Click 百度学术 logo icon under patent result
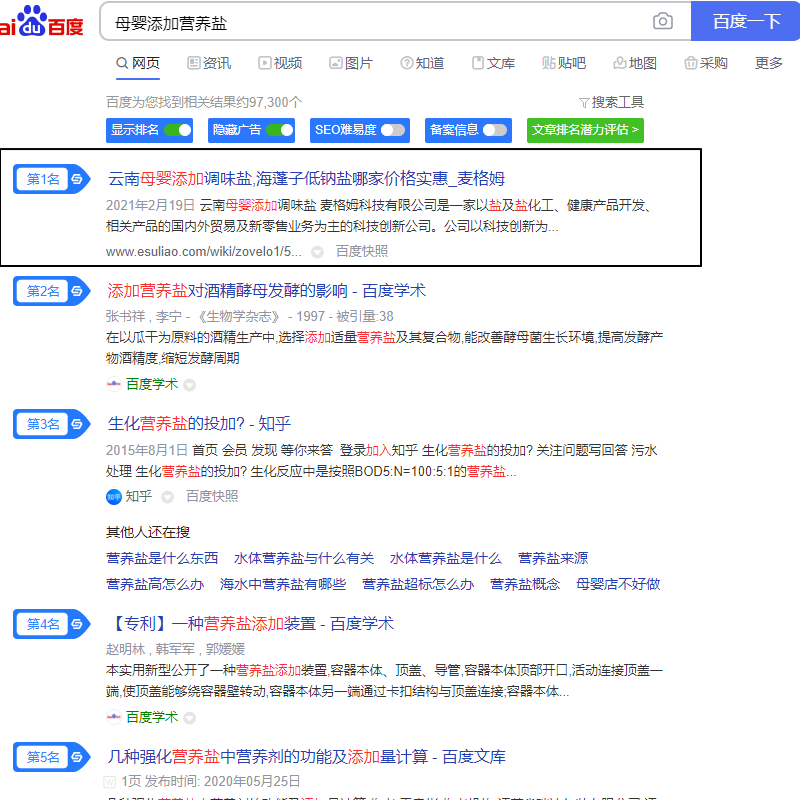800x800 pixels. tap(114, 717)
